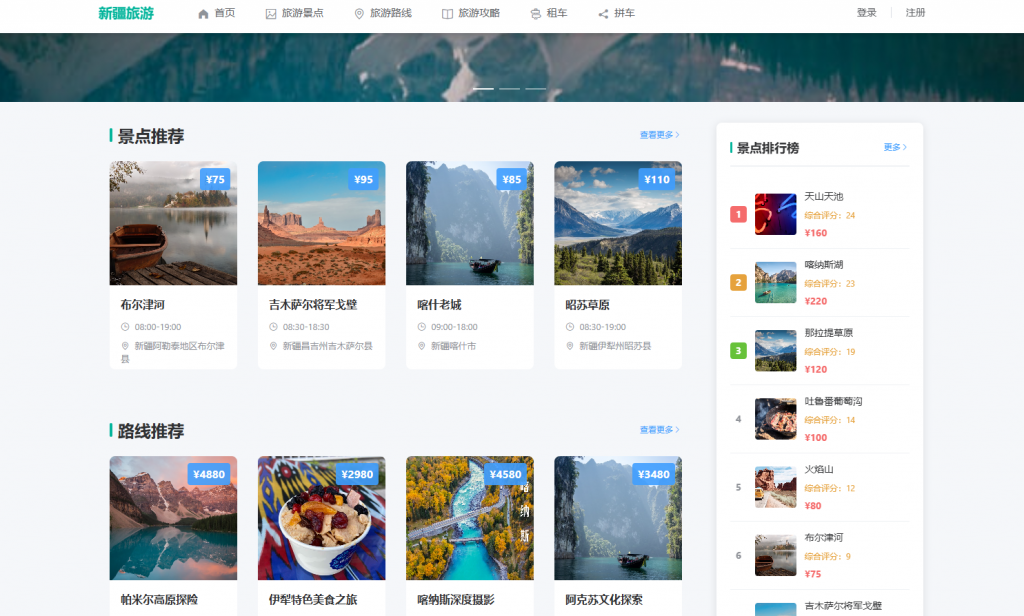Click the ¥85 price tag badge
The height and width of the screenshot is (616, 1024).
511,179
